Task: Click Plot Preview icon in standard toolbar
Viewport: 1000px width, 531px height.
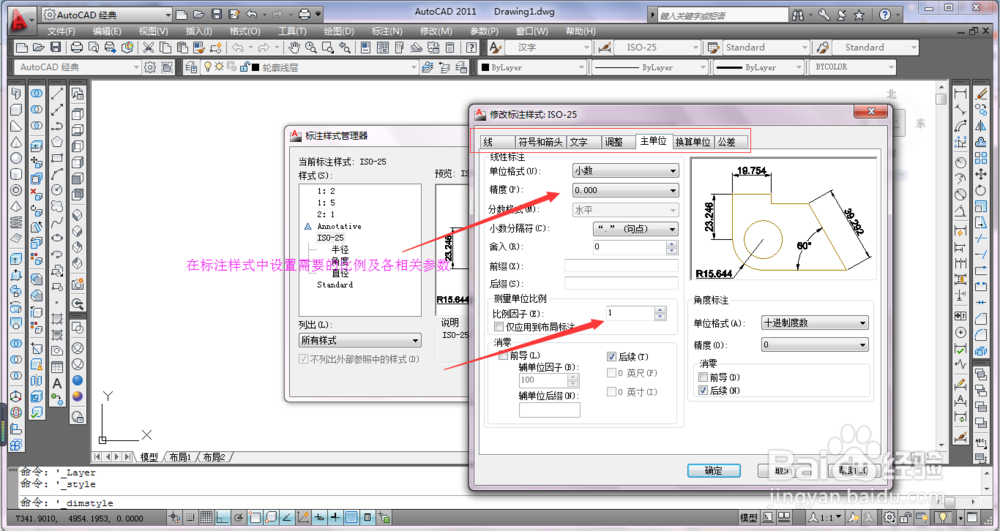Action: (94, 47)
